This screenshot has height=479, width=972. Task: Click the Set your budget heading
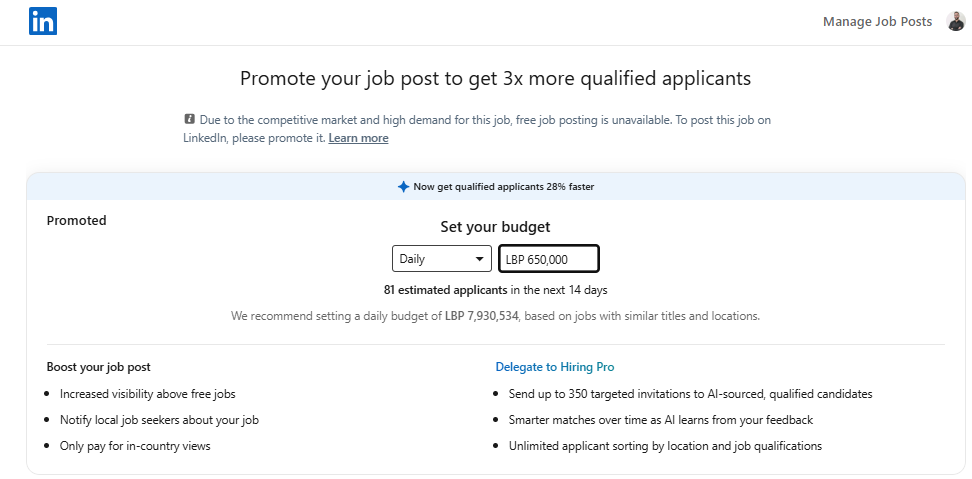pyautogui.click(x=495, y=227)
